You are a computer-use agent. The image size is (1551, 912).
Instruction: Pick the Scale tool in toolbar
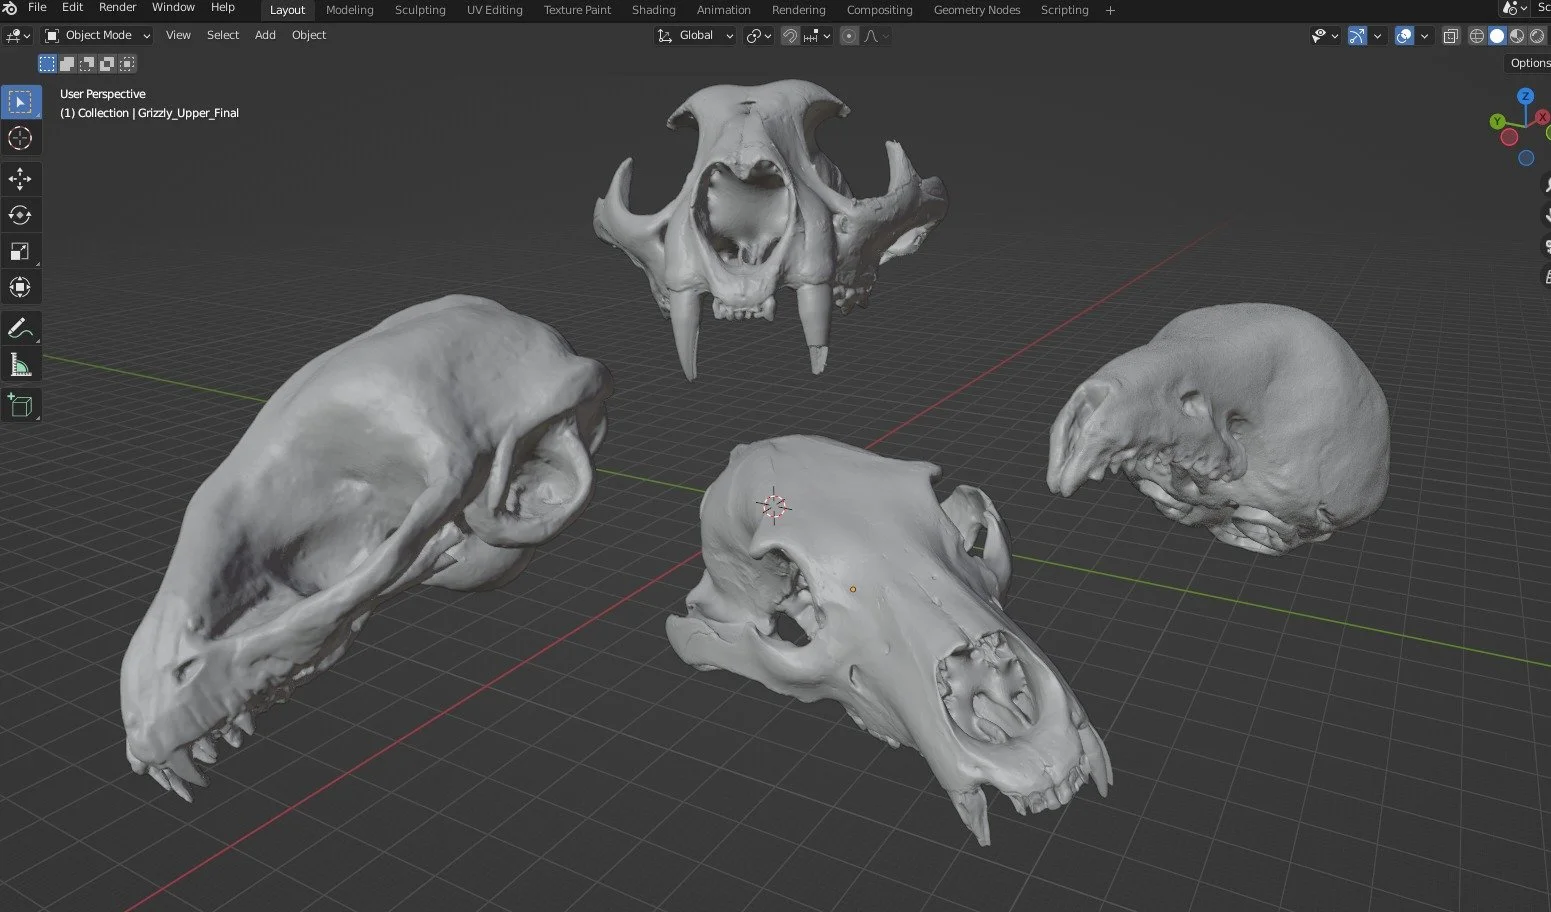(20, 251)
